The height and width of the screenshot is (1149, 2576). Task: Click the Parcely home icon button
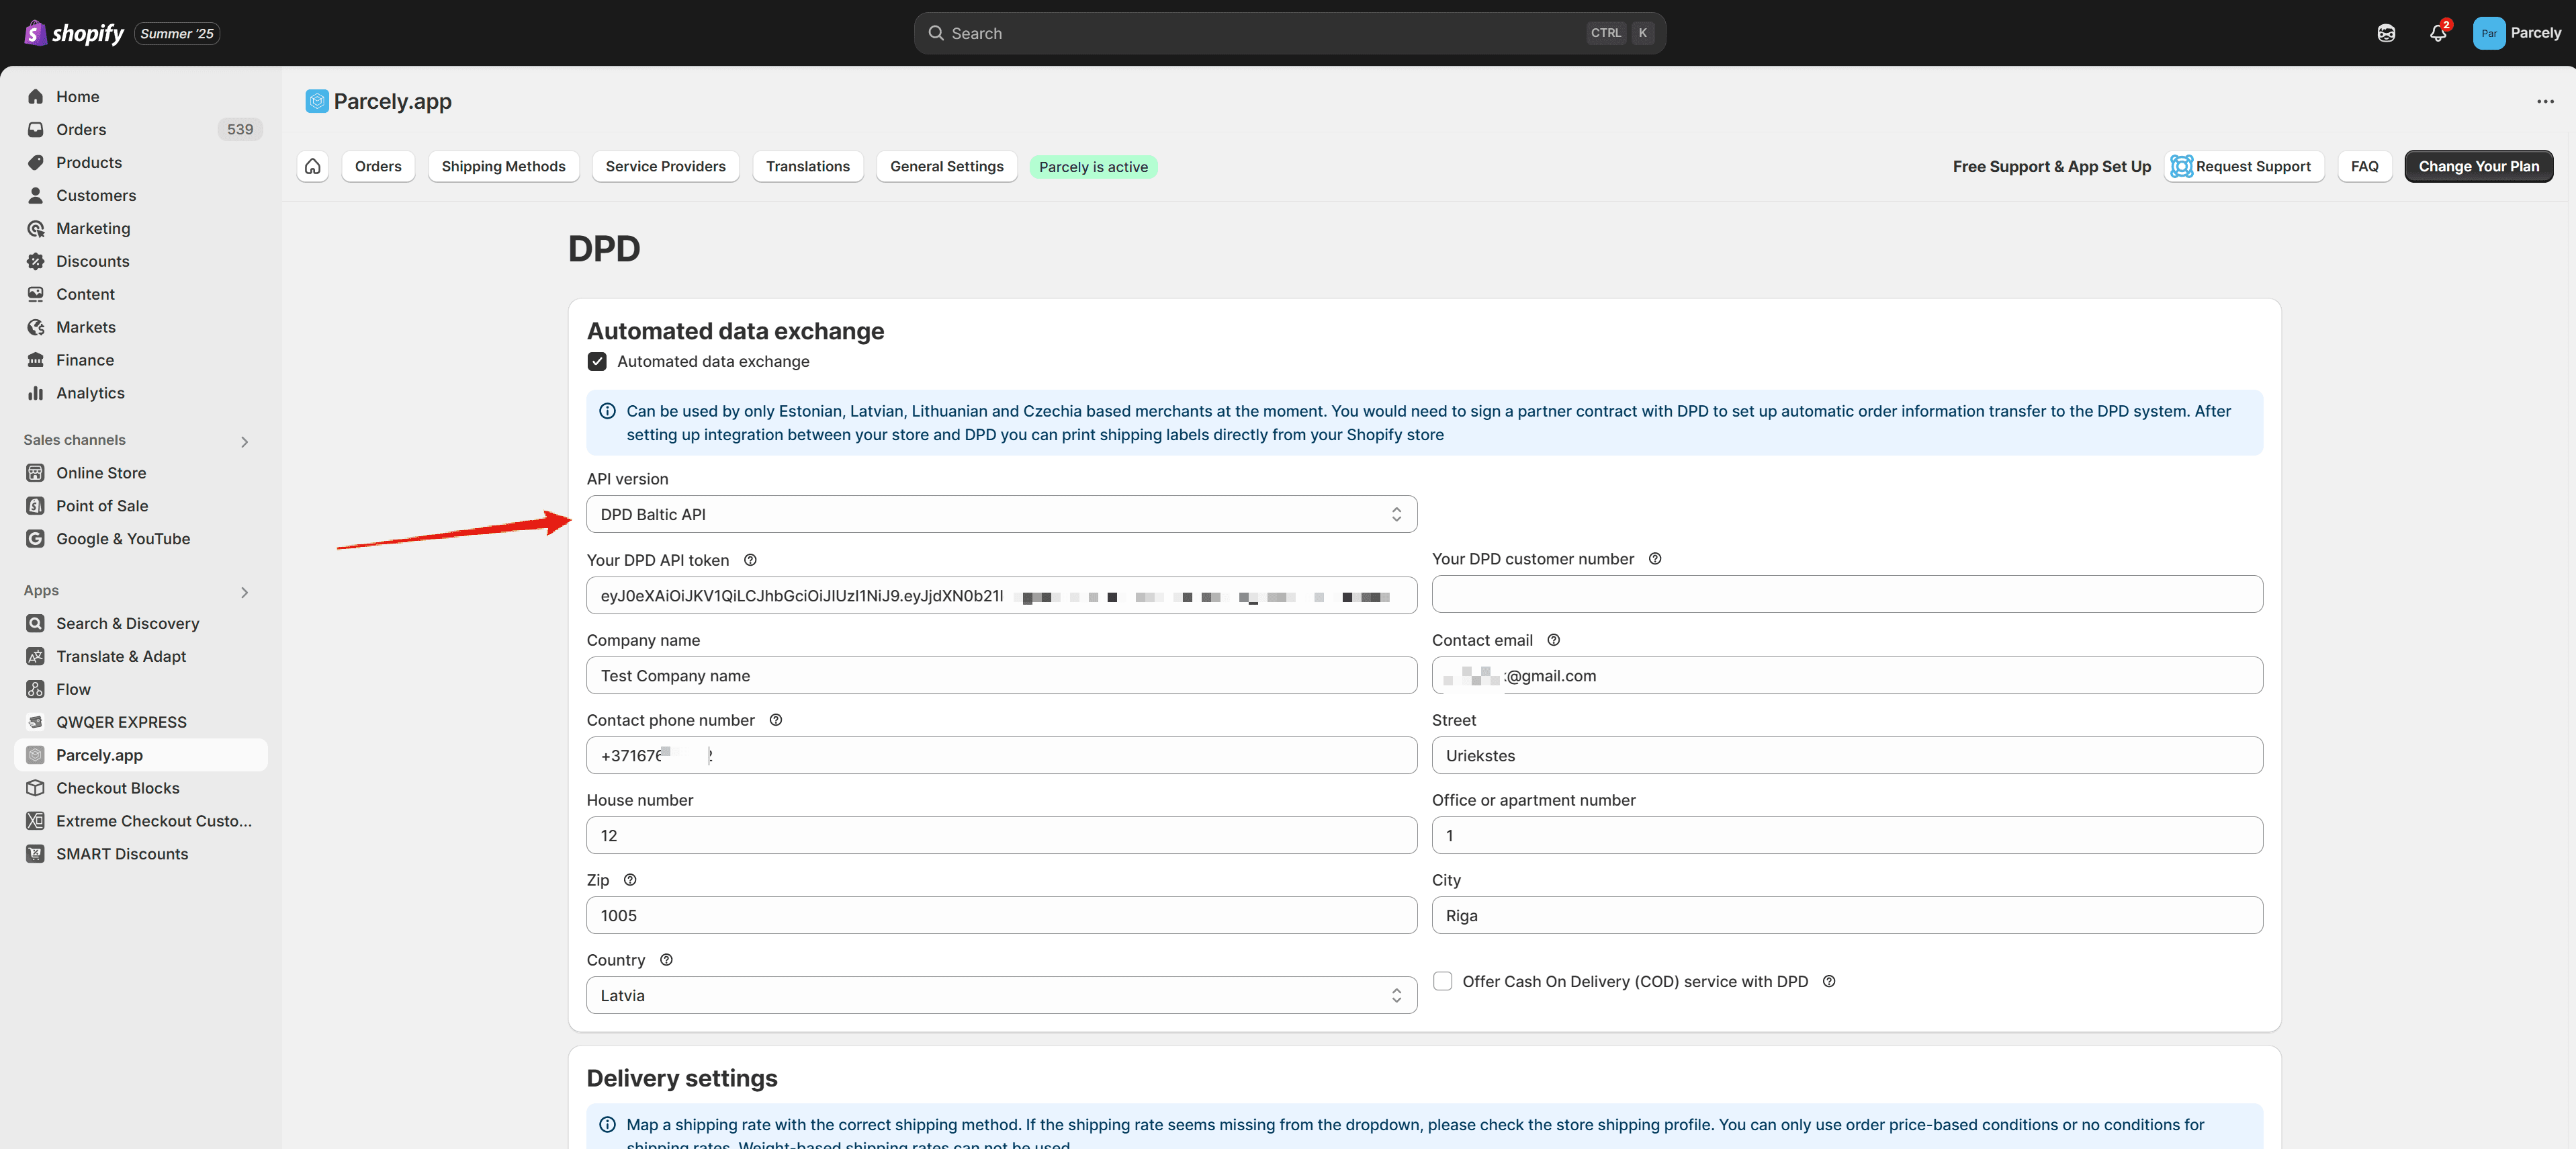[313, 166]
